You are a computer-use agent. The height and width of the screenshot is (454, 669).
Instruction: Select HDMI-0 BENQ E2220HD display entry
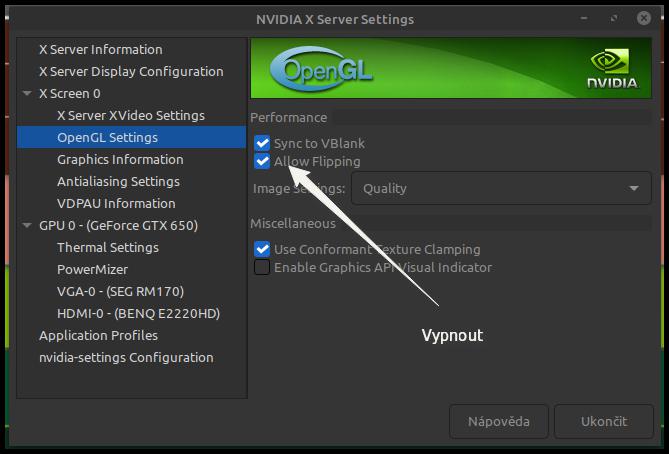(138, 313)
